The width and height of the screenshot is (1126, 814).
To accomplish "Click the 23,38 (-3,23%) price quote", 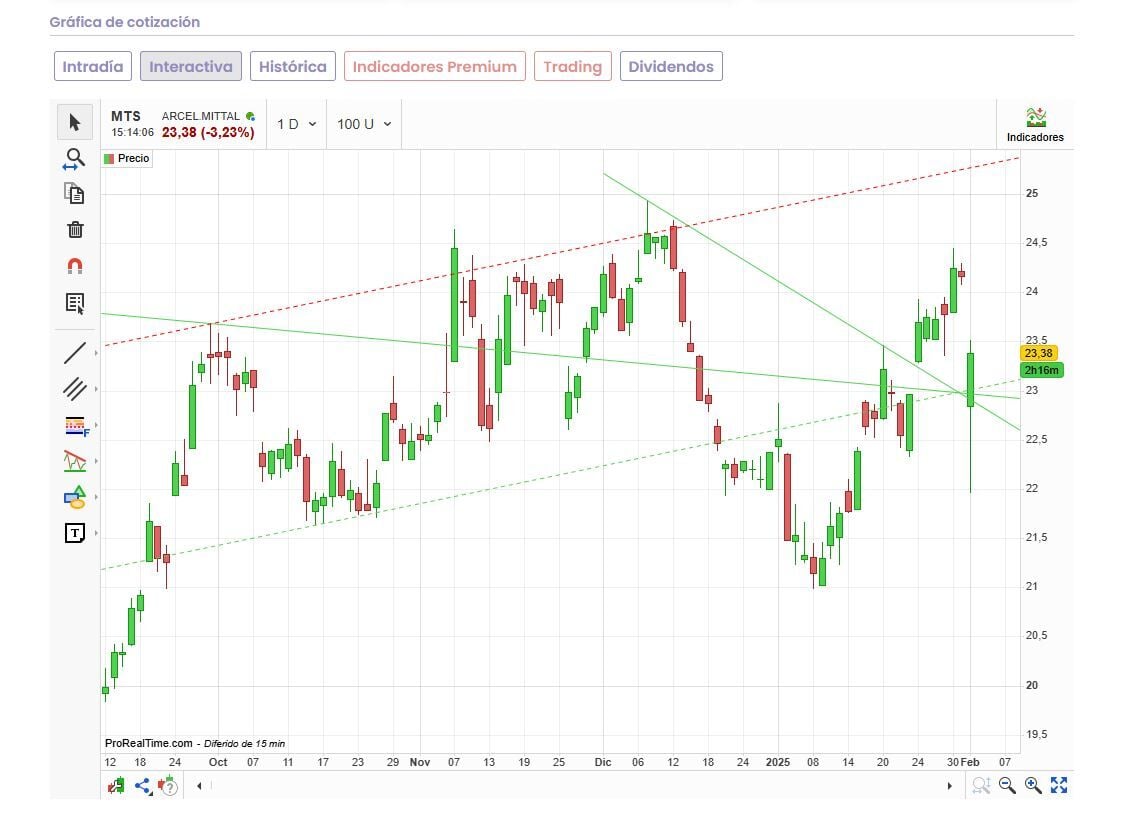I will [x=208, y=133].
